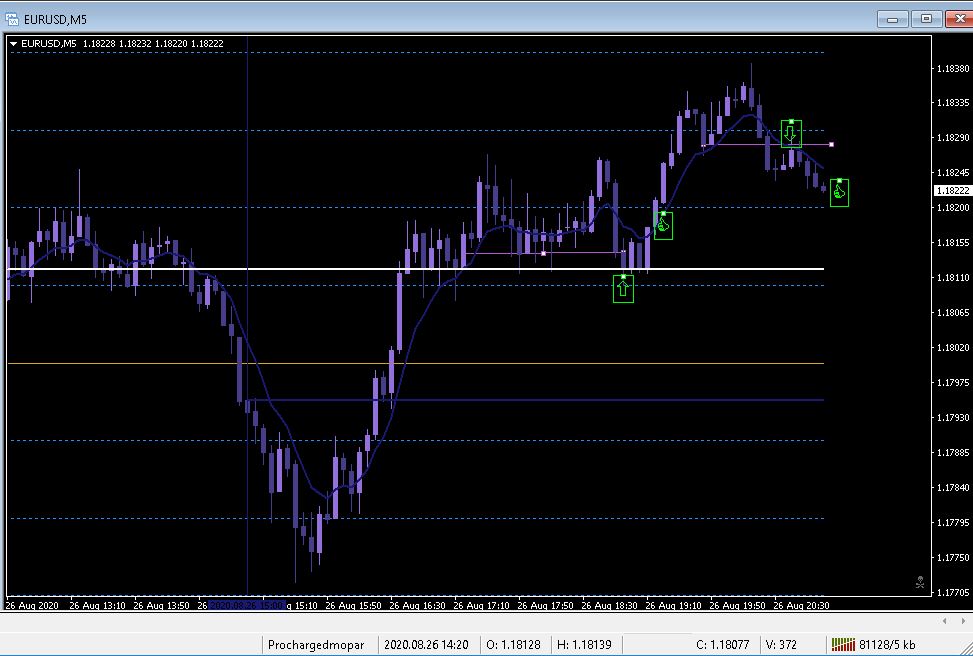Click the 81128/5 kb traffic indicator
The width and height of the screenshot is (973, 656).
click(887, 645)
